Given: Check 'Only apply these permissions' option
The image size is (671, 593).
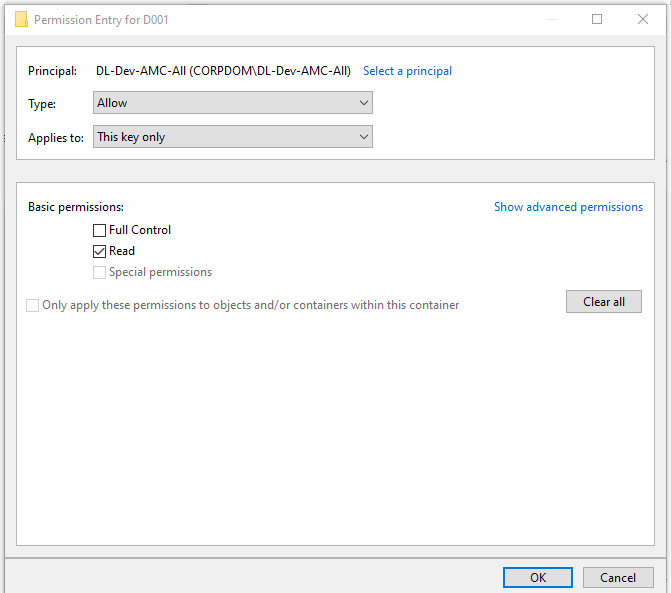Looking at the screenshot, I should pyautogui.click(x=33, y=305).
